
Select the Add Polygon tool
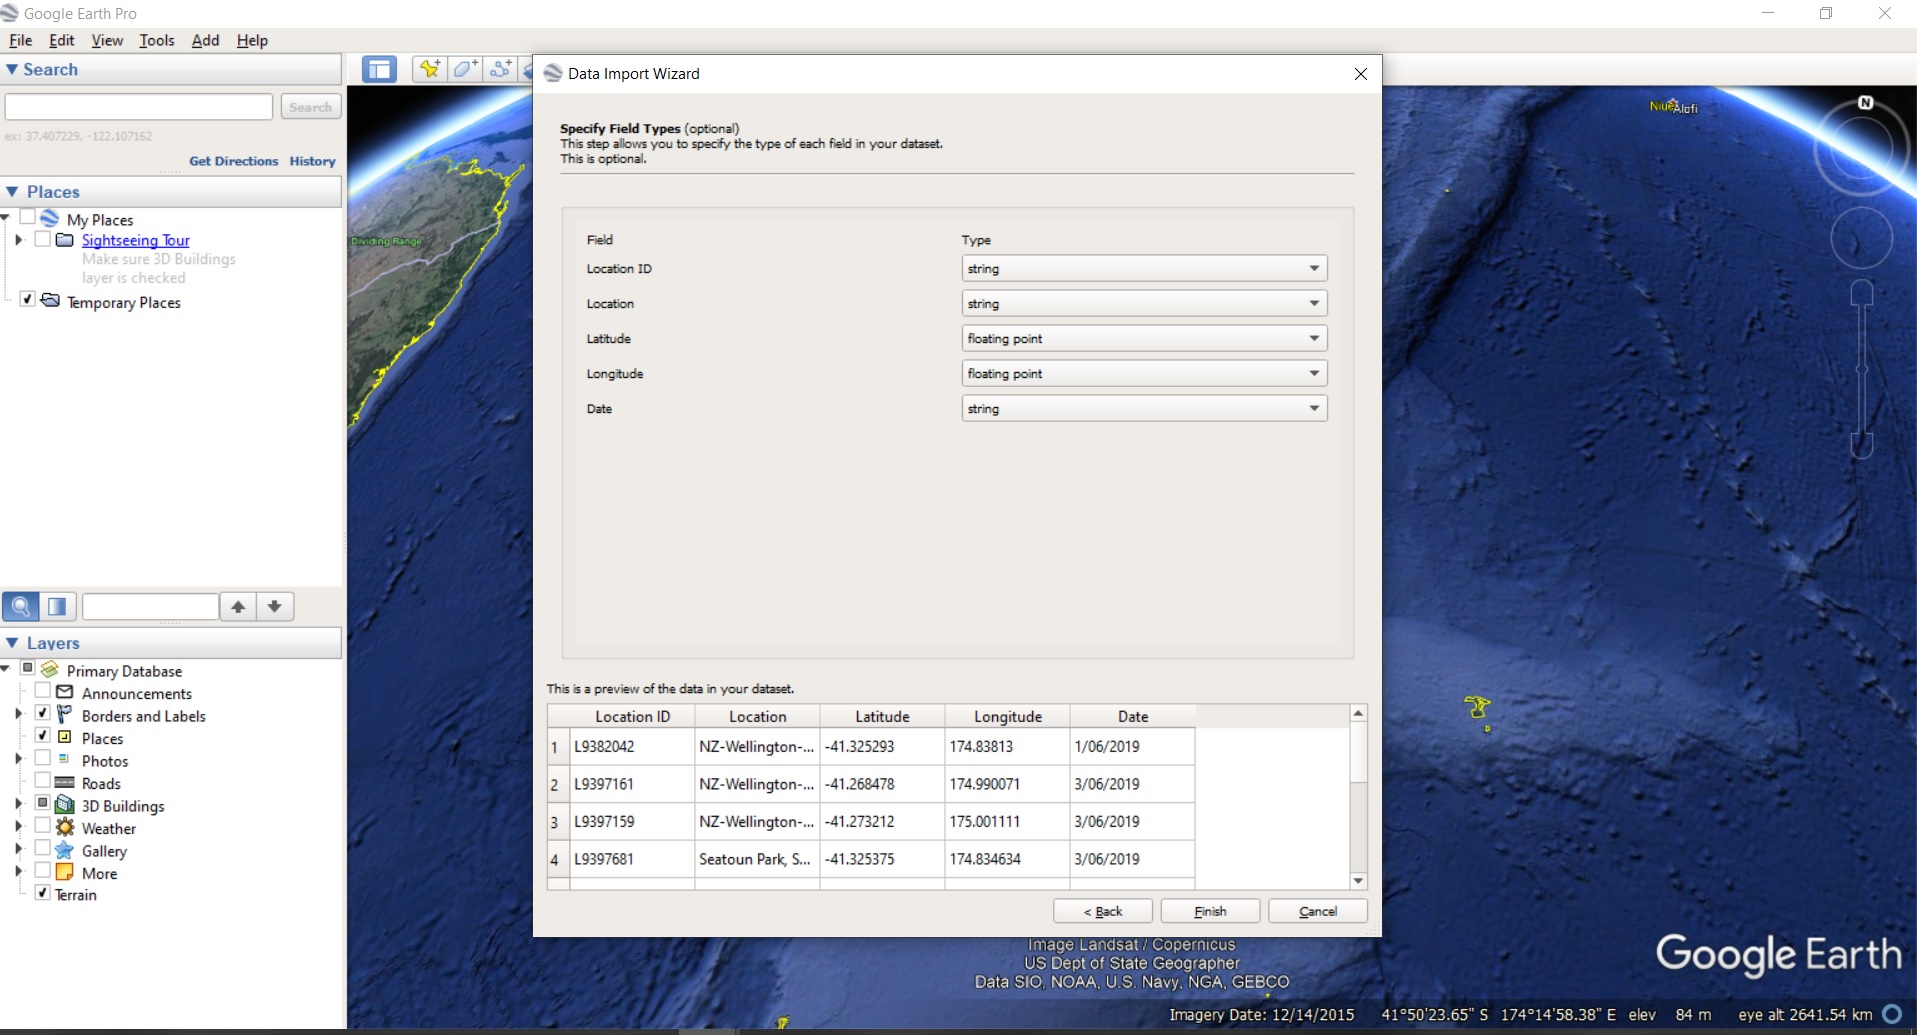tap(465, 69)
